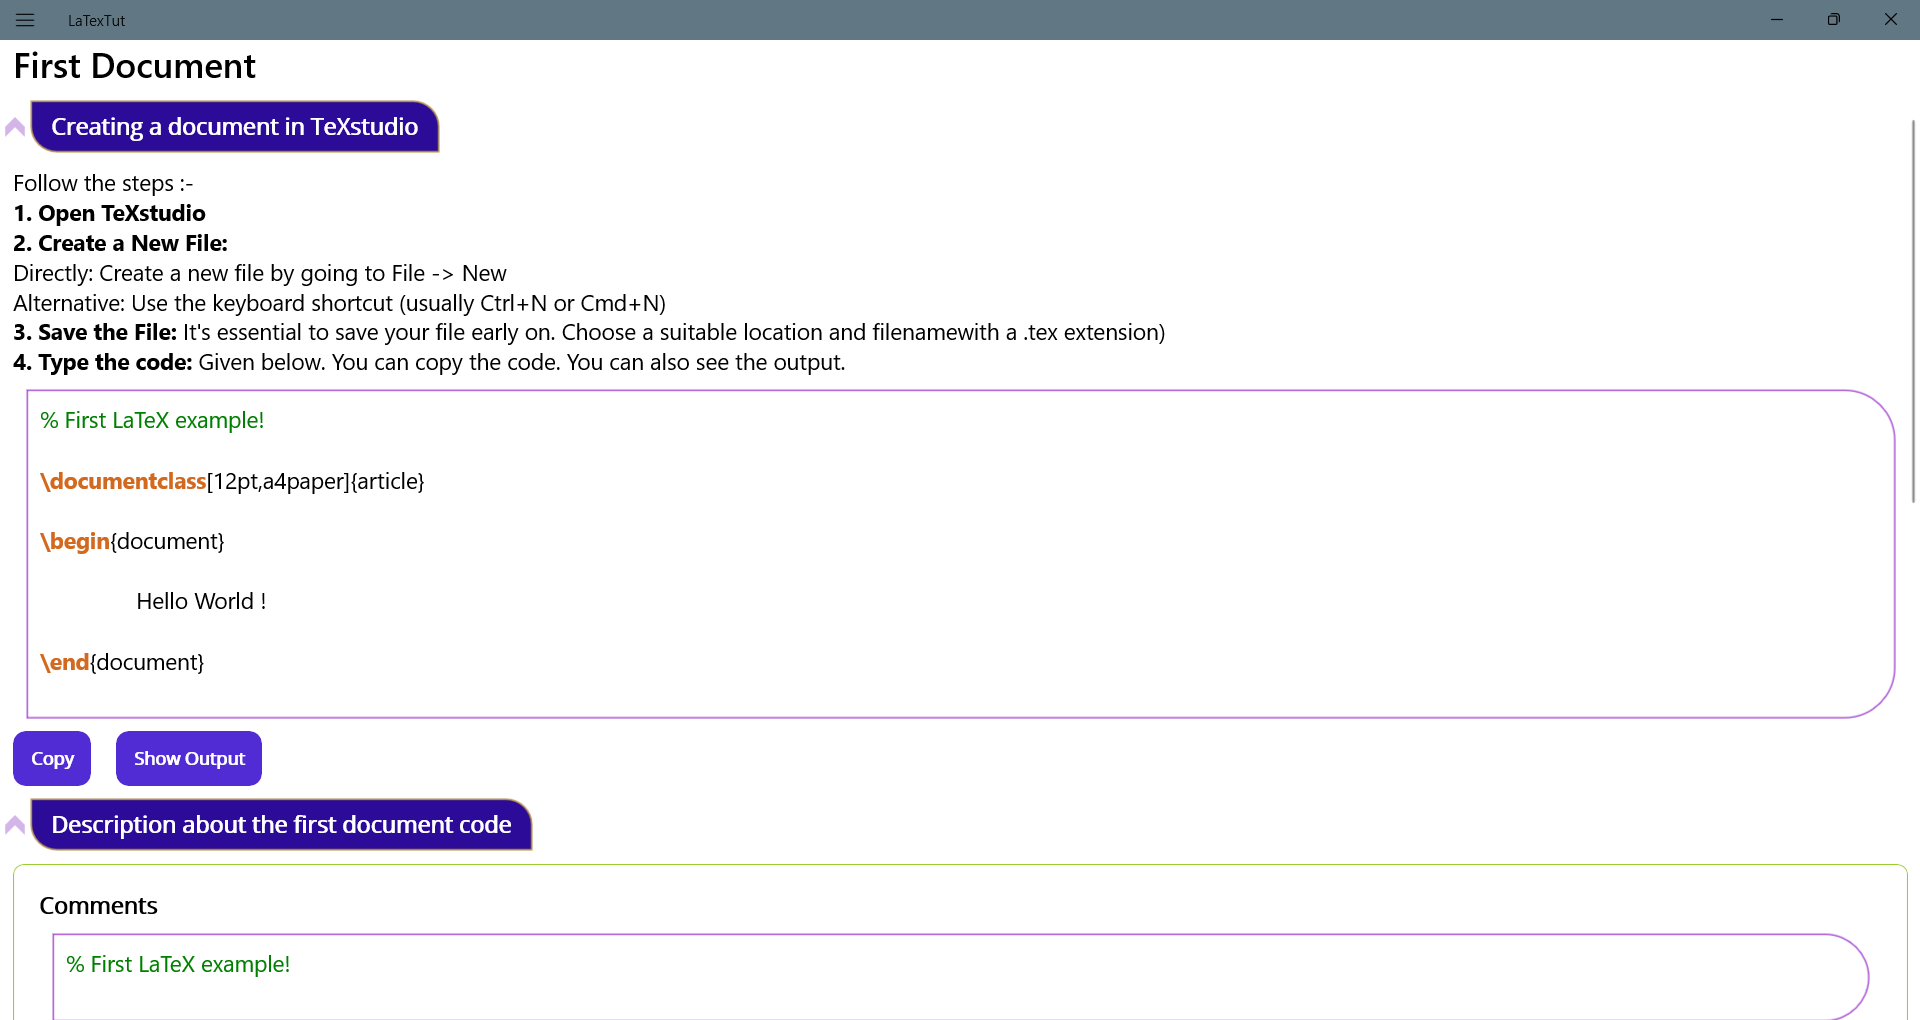This screenshot has width=1920, height=1020.
Task: Click the '\begin' command in the code
Action: tap(75, 542)
